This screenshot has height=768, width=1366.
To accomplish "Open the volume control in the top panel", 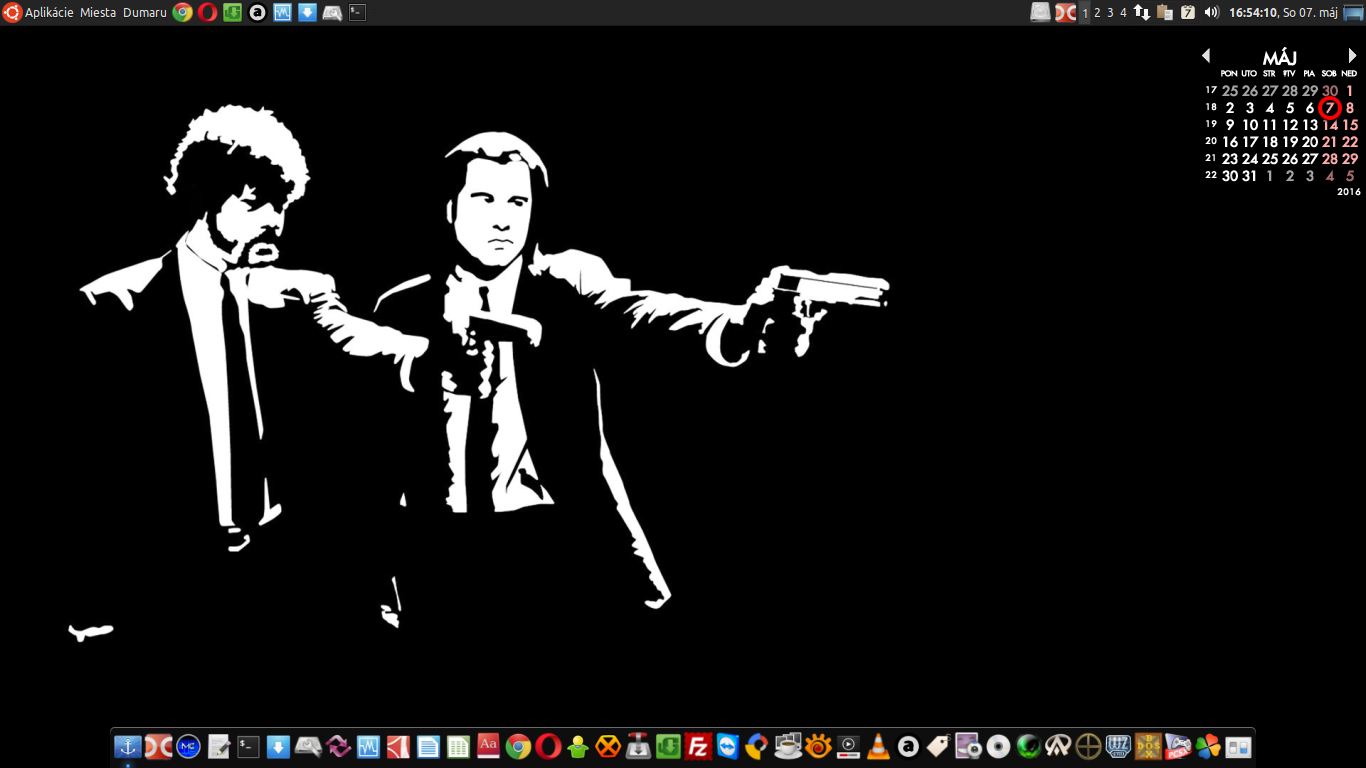I will tap(1212, 12).
